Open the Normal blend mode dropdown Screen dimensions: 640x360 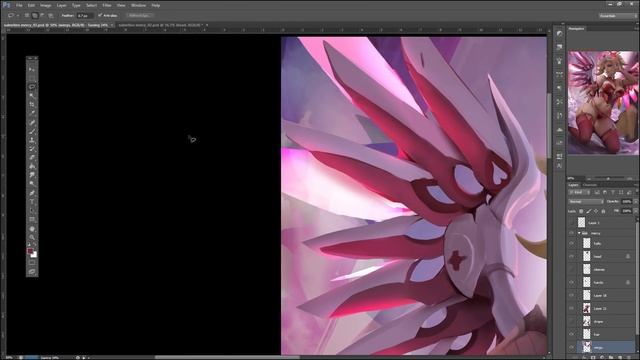tap(586, 202)
